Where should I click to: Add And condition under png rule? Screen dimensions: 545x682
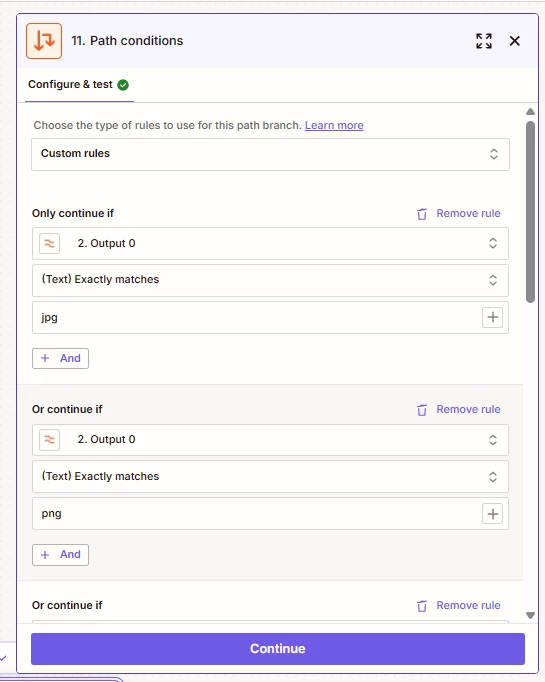60,555
